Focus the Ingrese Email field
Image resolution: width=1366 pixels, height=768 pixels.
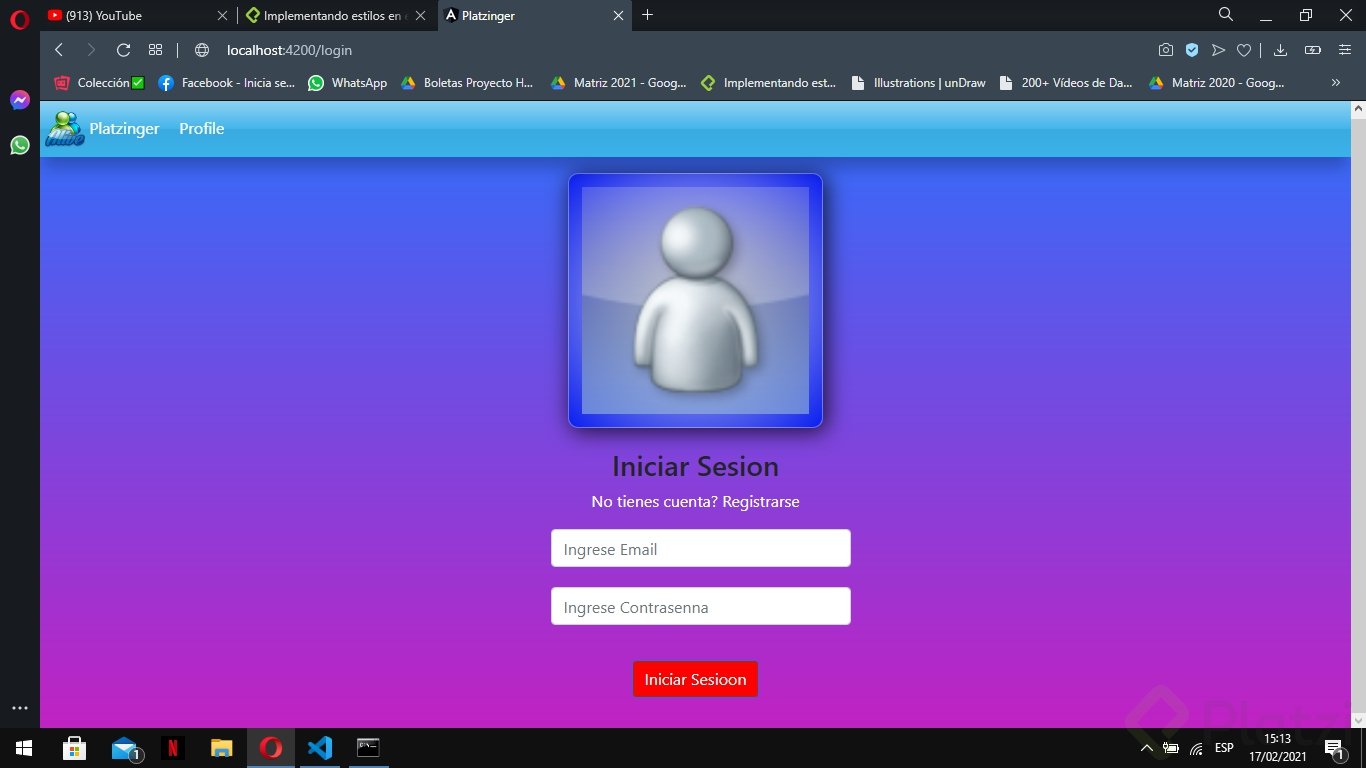[701, 549]
